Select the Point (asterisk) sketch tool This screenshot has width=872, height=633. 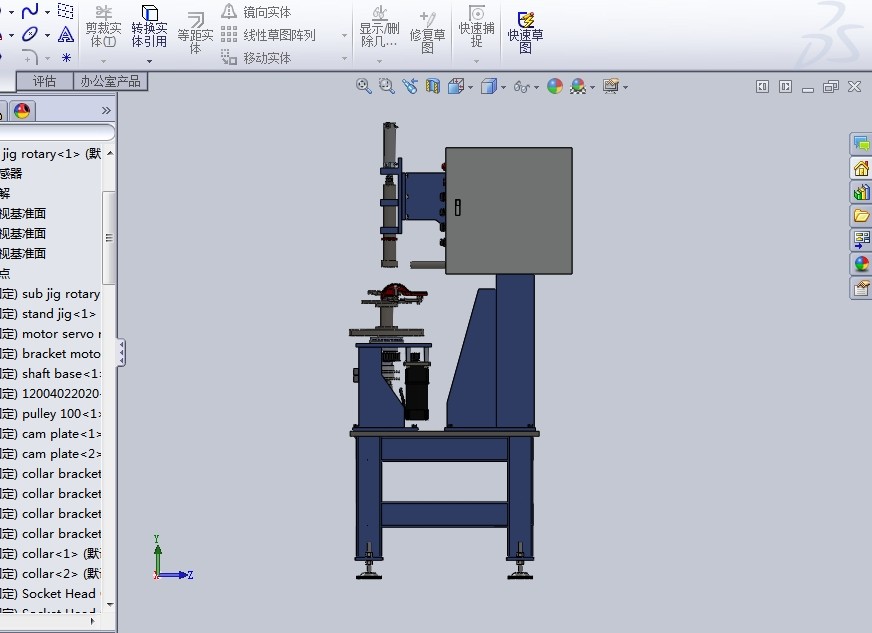tap(66, 57)
